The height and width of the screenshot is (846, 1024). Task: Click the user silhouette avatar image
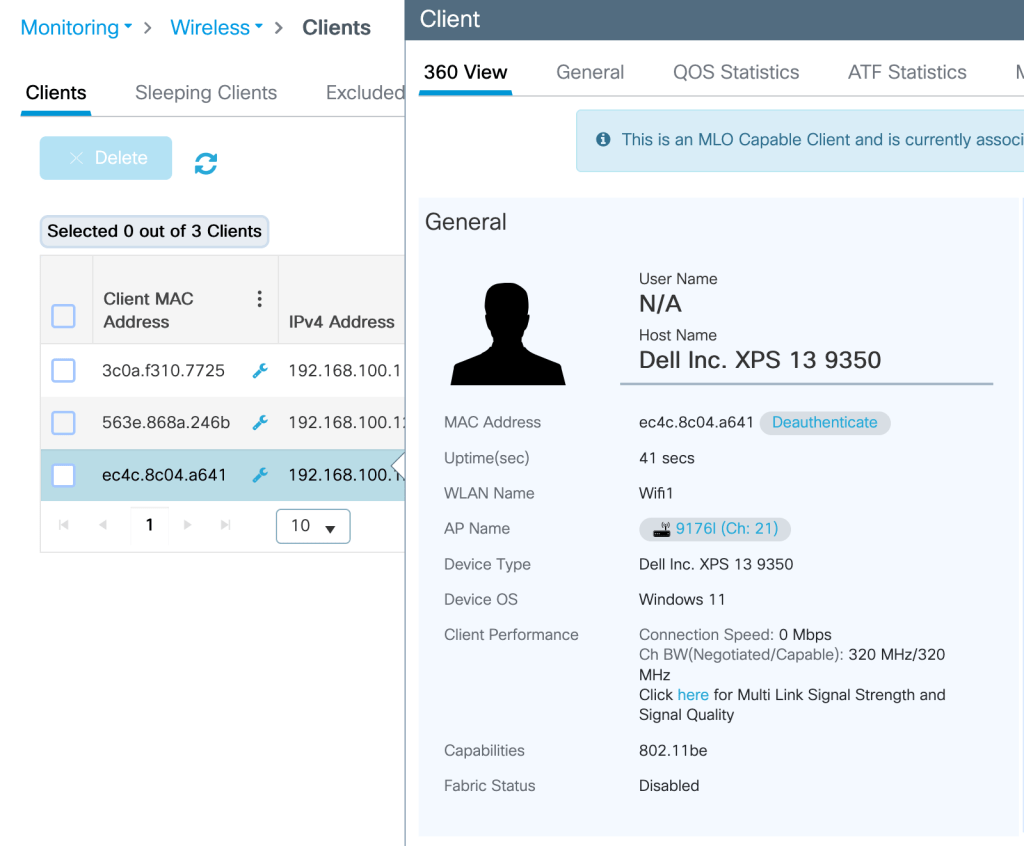pos(508,334)
